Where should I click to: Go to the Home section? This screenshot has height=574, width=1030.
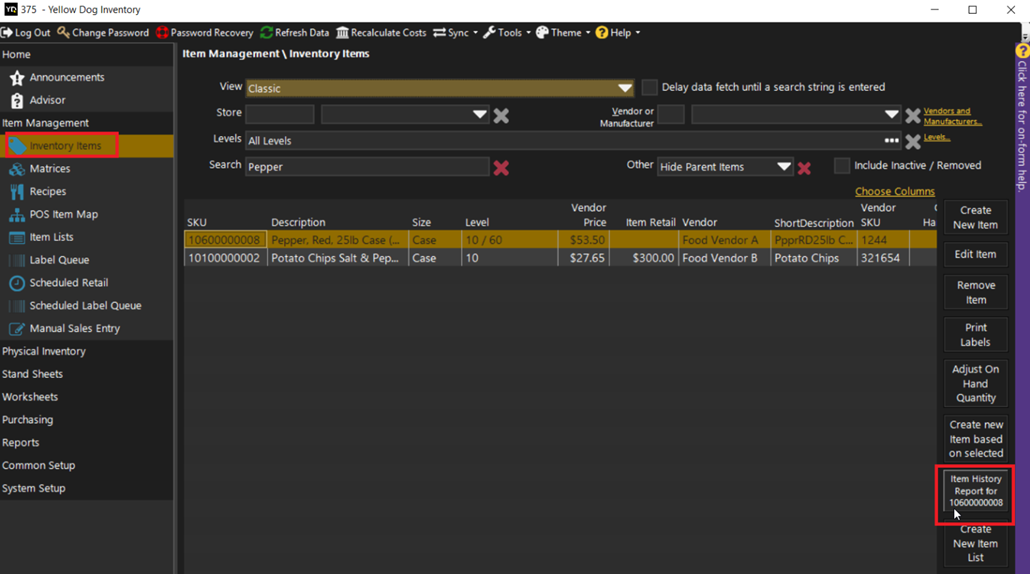tap(16, 55)
